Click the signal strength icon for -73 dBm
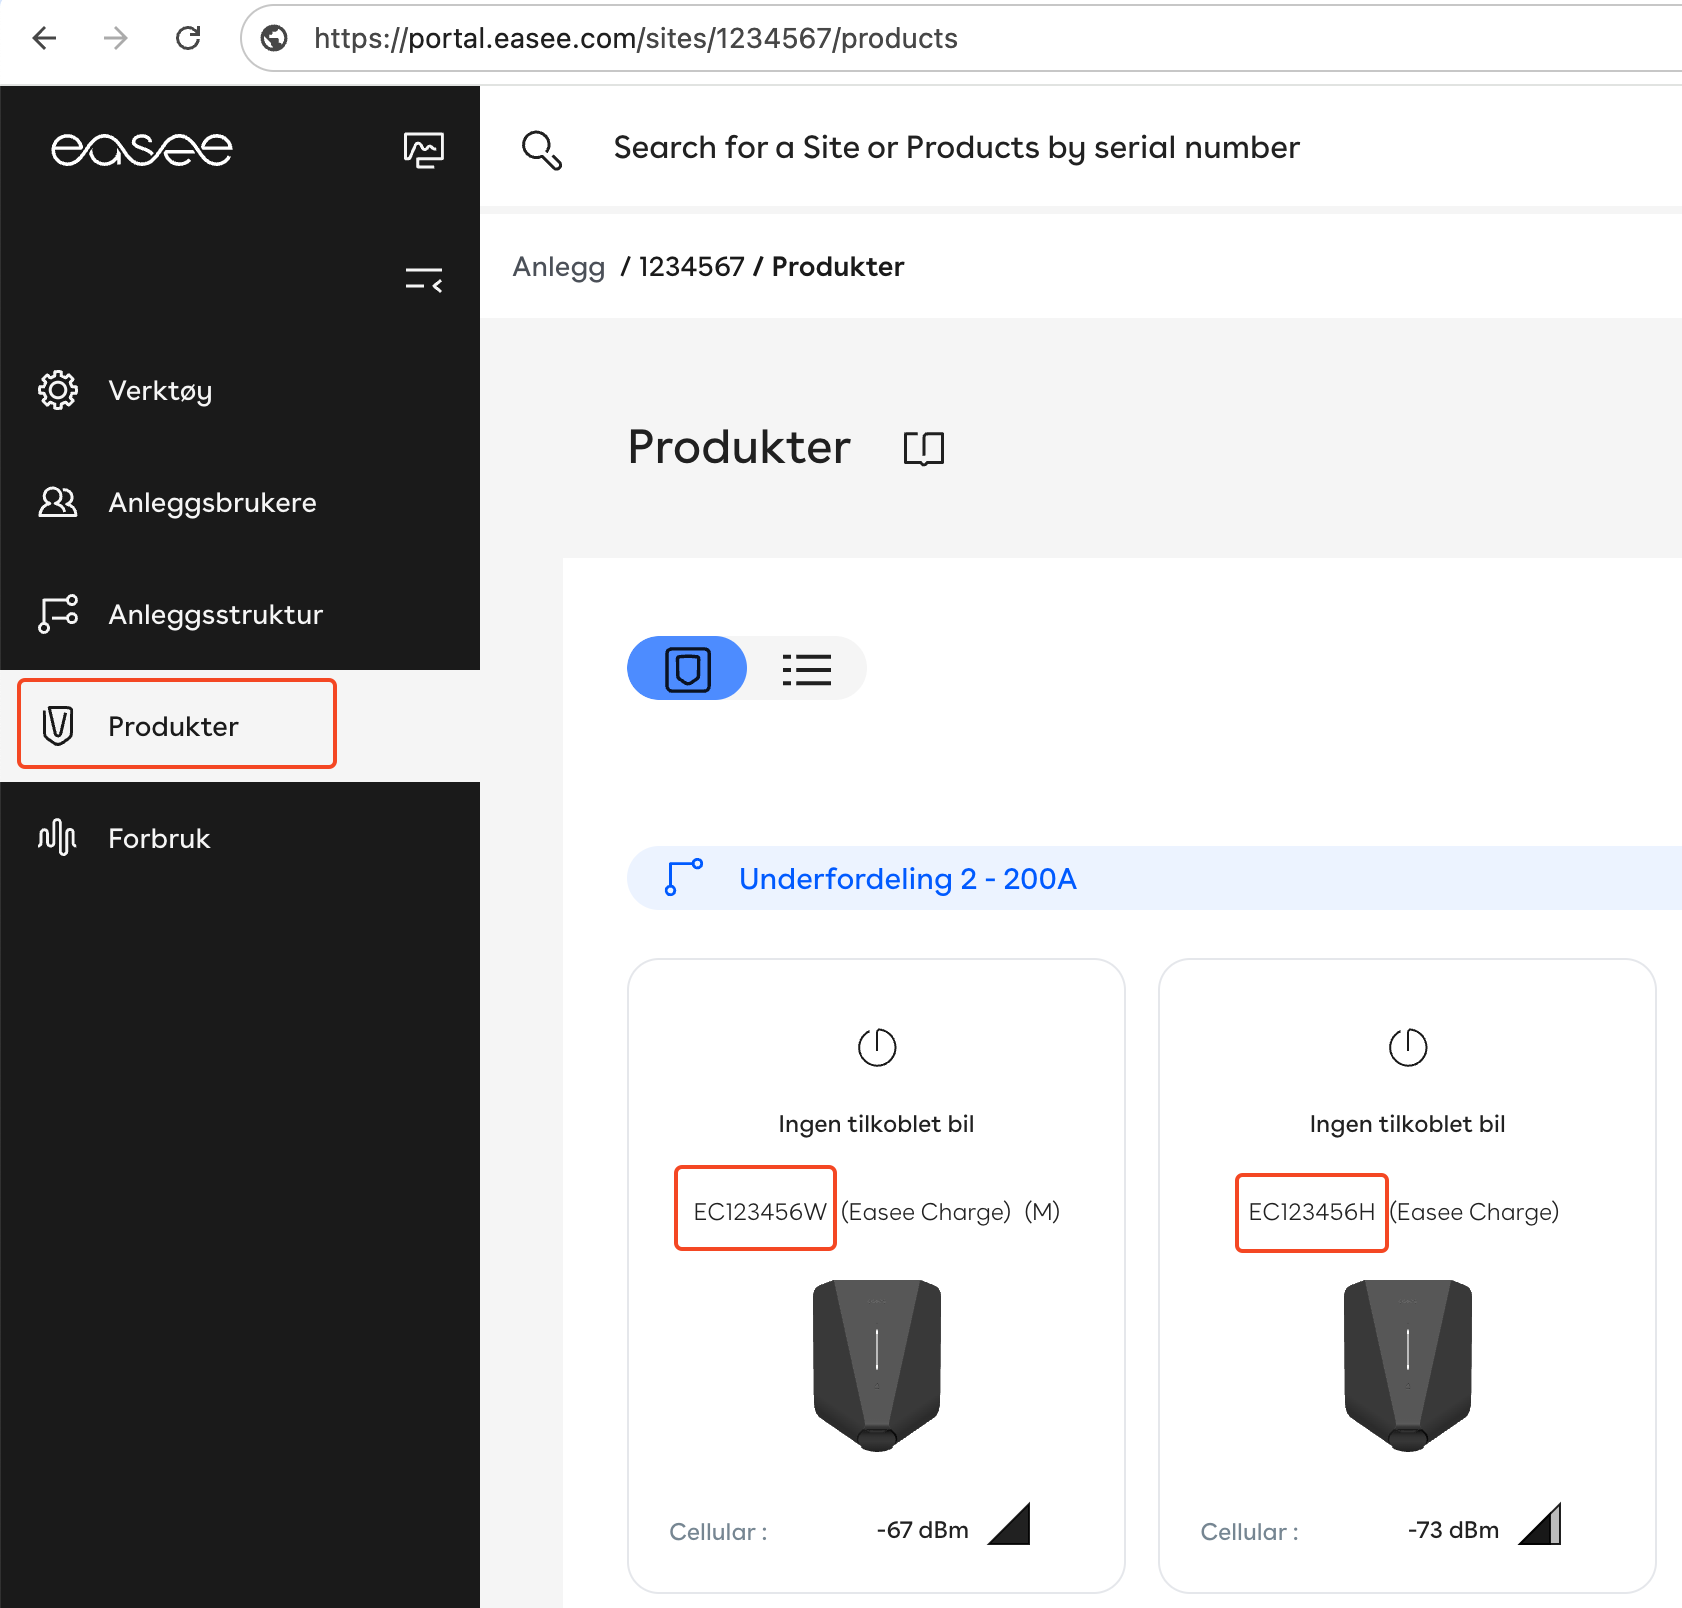The width and height of the screenshot is (1682, 1608). pos(1540,1524)
